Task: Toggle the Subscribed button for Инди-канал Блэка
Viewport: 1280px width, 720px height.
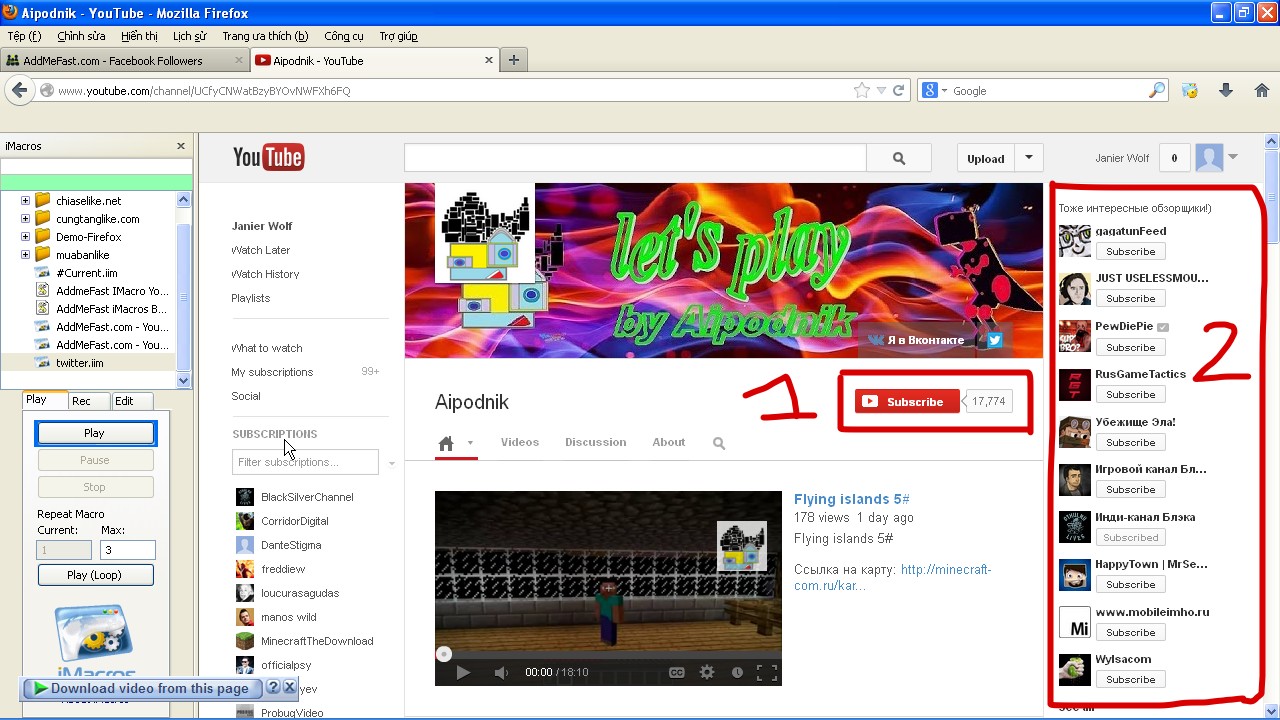Action: [x=1131, y=537]
